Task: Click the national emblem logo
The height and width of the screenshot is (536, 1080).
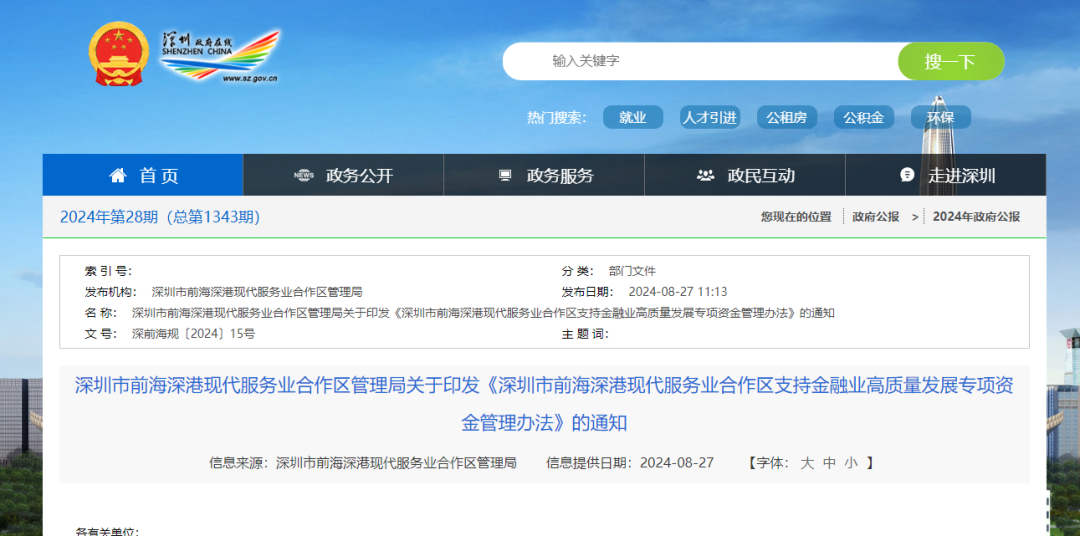Action: tap(118, 54)
